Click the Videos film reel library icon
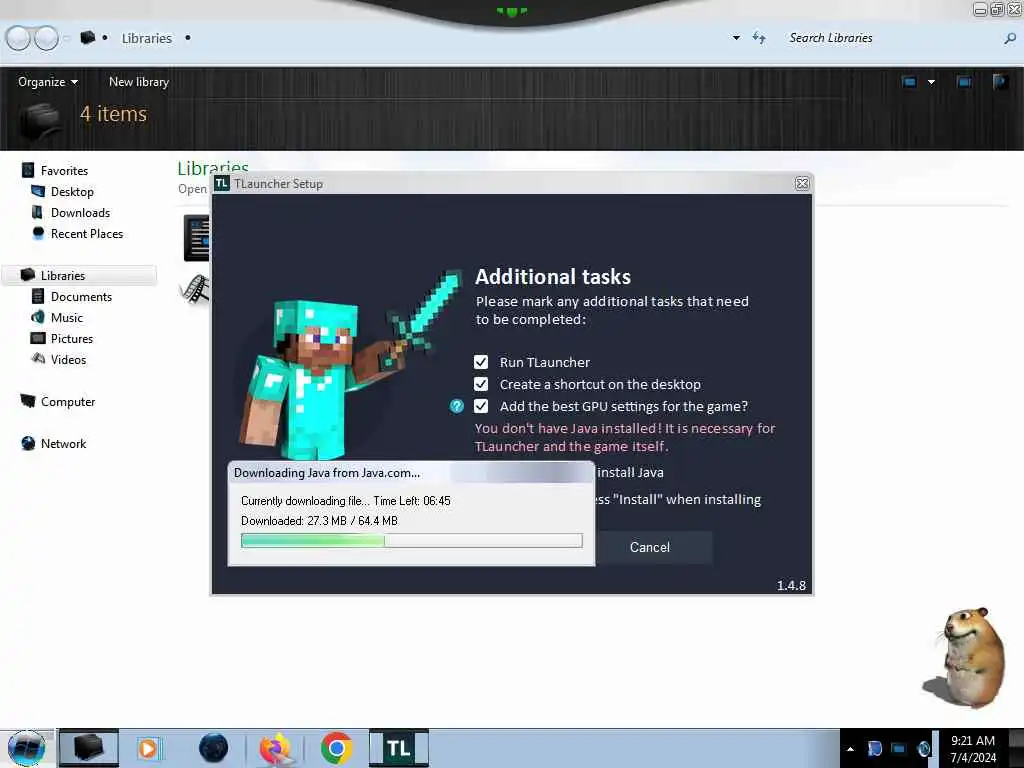The image size is (1024, 768). pos(195,289)
